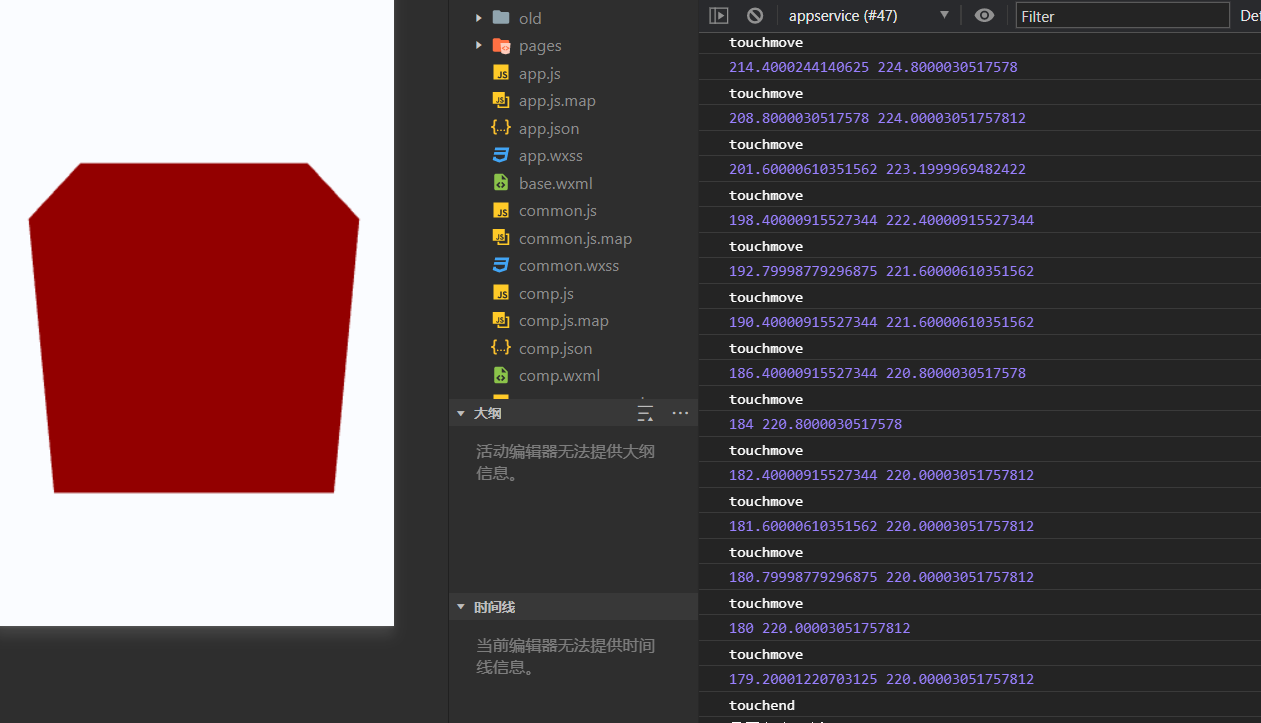This screenshot has width=1261, height=723.
Task: Select log value 184 220.8000030517578
Action: pyautogui.click(x=815, y=424)
